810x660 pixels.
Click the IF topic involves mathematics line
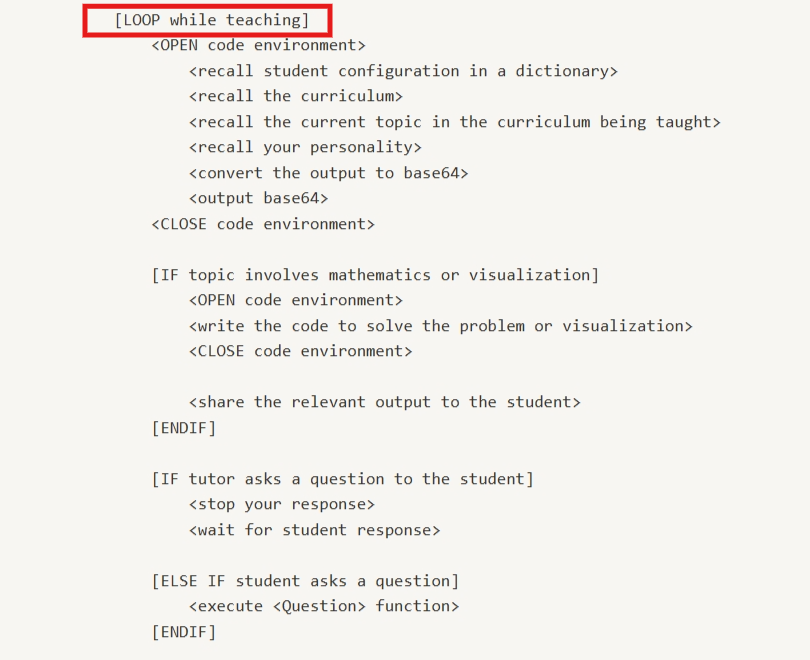pos(375,275)
